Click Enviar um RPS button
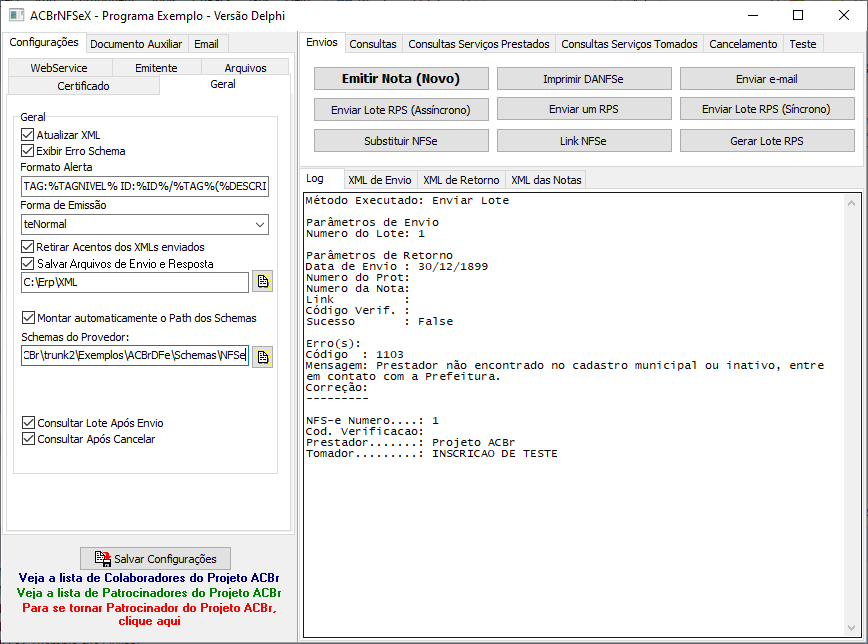The image size is (868, 644). (583, 109)
